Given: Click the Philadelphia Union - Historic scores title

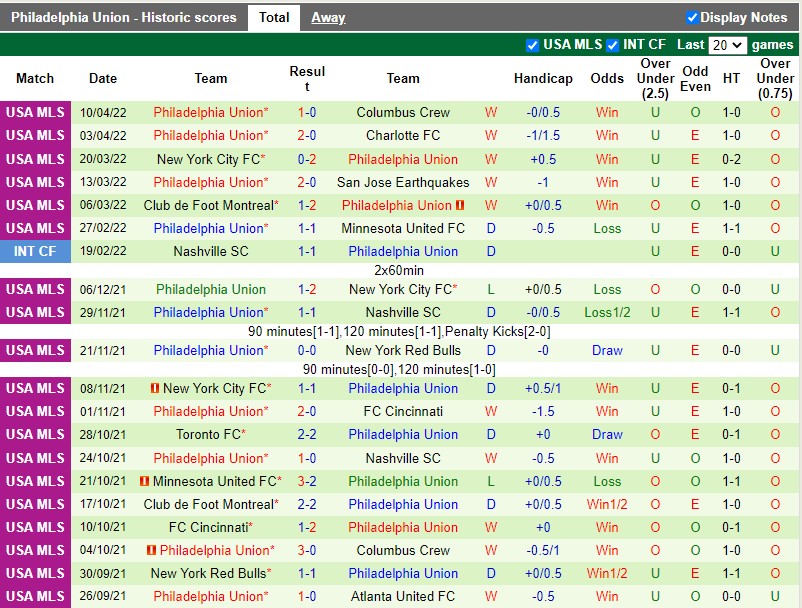Looking at the screenshot, I should 124,18.
